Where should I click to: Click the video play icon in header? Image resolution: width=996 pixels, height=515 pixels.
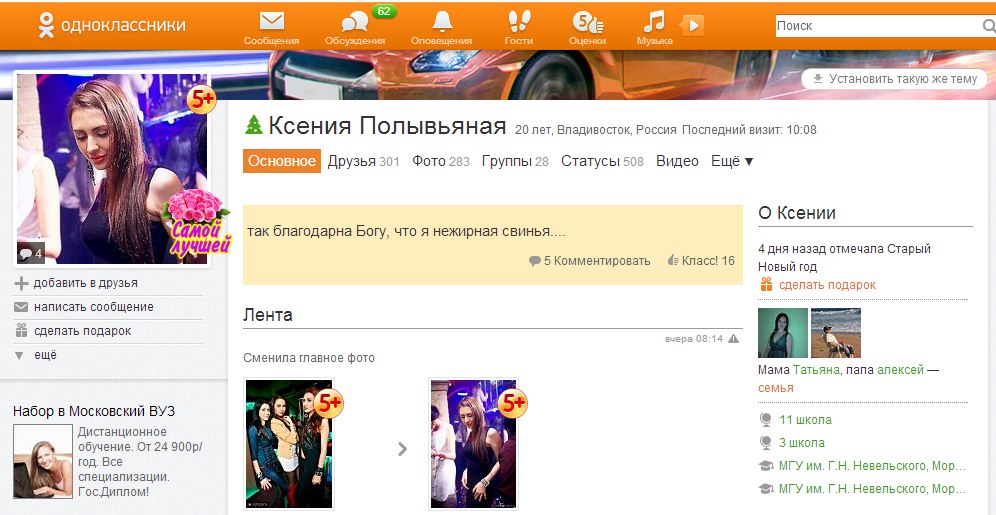coord(693,25)
